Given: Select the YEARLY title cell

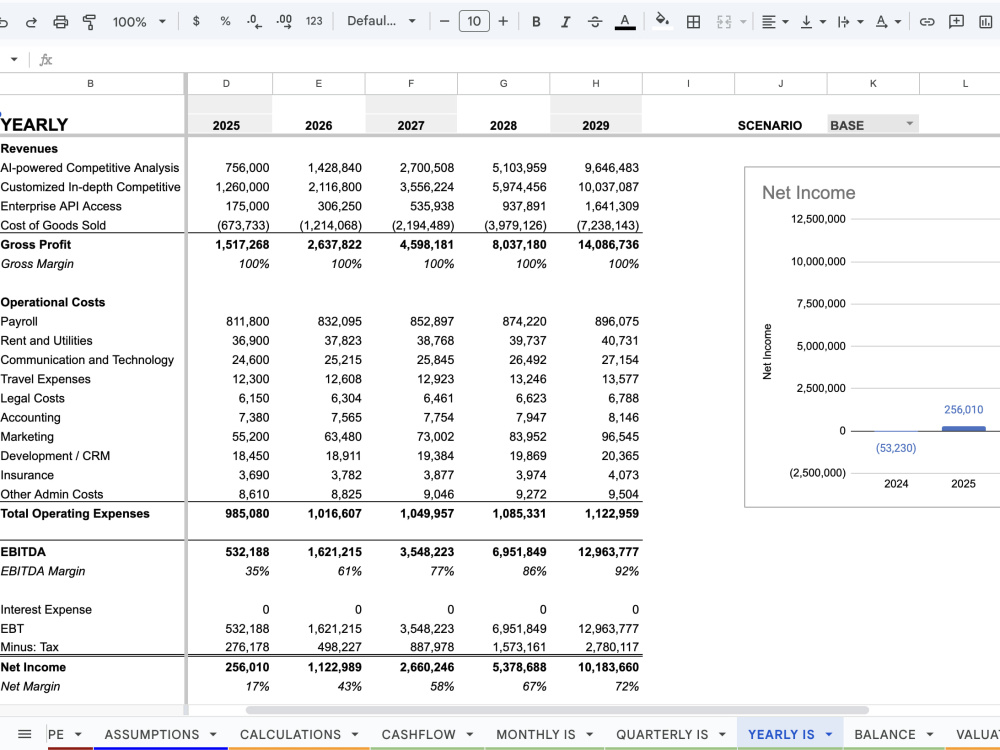Looking at the screenshot, I should click(34, 124).
